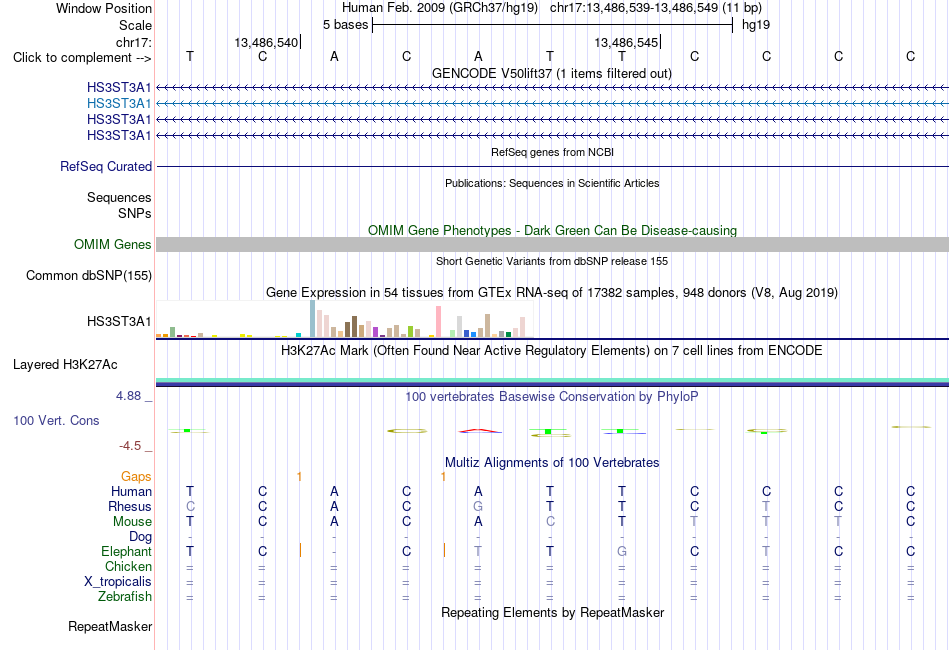950x650 pixels.
Task: Open the Common dbSNP(155) track label
Action: click(x=88, y=276)
